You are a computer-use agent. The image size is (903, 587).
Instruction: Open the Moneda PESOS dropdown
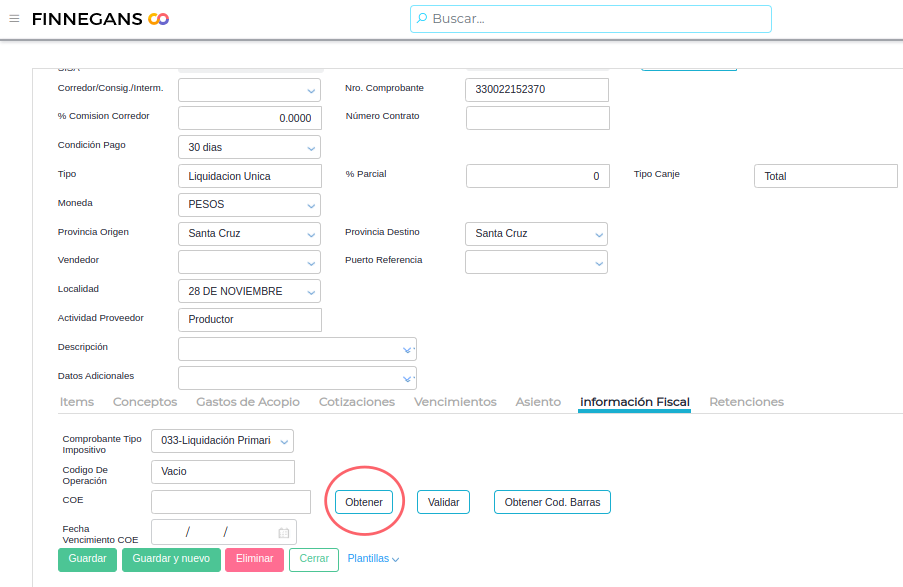[x=311, y=206]
